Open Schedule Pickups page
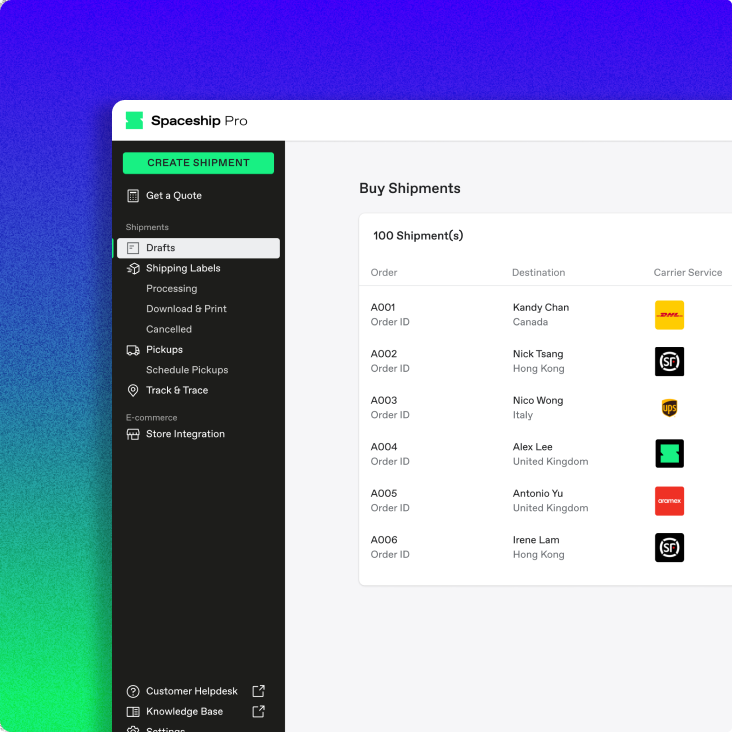Screen dimensions: 732x732 (x=187, y=370)
